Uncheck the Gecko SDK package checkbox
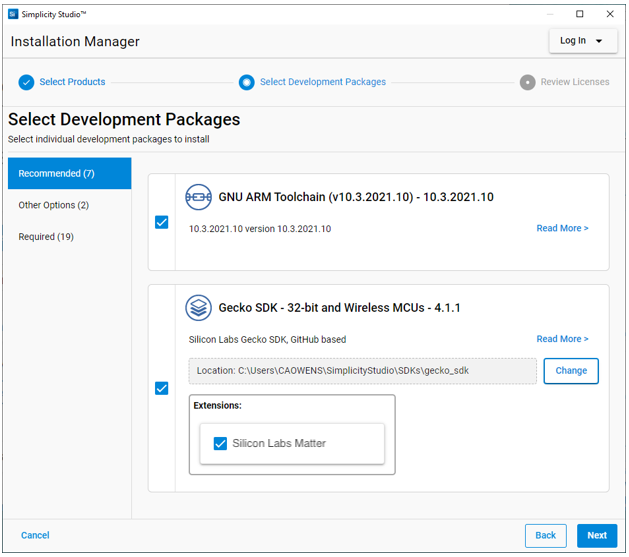 click(x=162, y=388)
